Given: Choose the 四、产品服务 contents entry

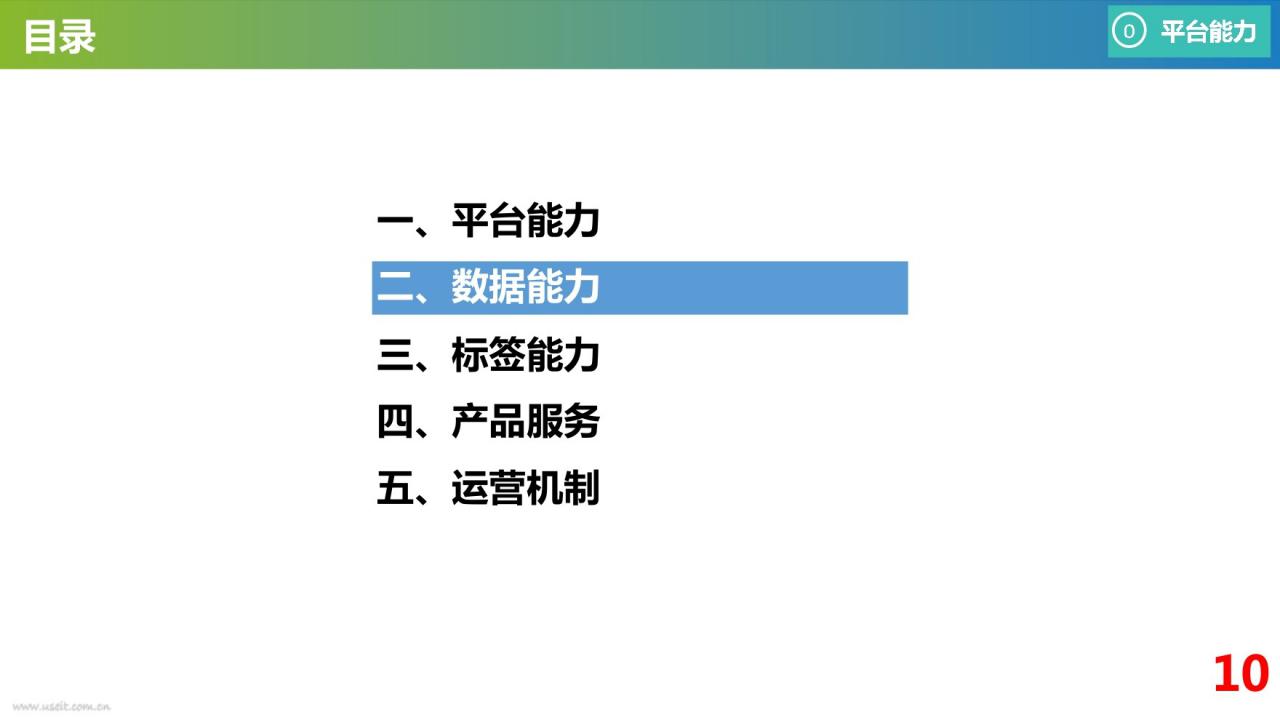Looking at the screenshot, I should [488, 422].
